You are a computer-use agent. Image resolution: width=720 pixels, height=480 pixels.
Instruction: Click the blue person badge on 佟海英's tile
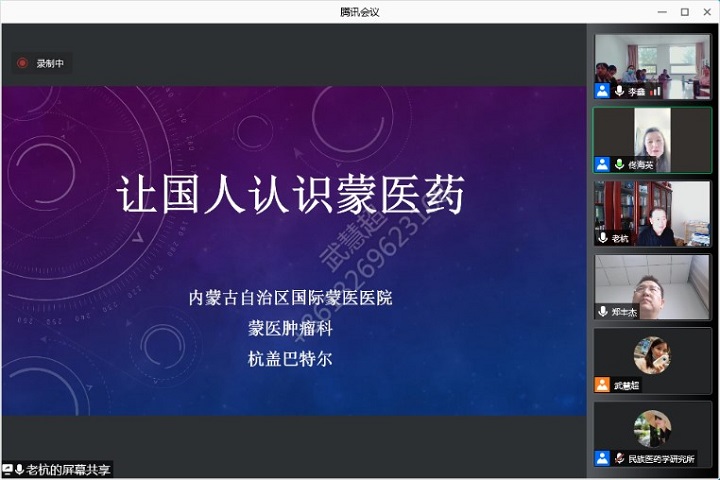pos(603,165)
